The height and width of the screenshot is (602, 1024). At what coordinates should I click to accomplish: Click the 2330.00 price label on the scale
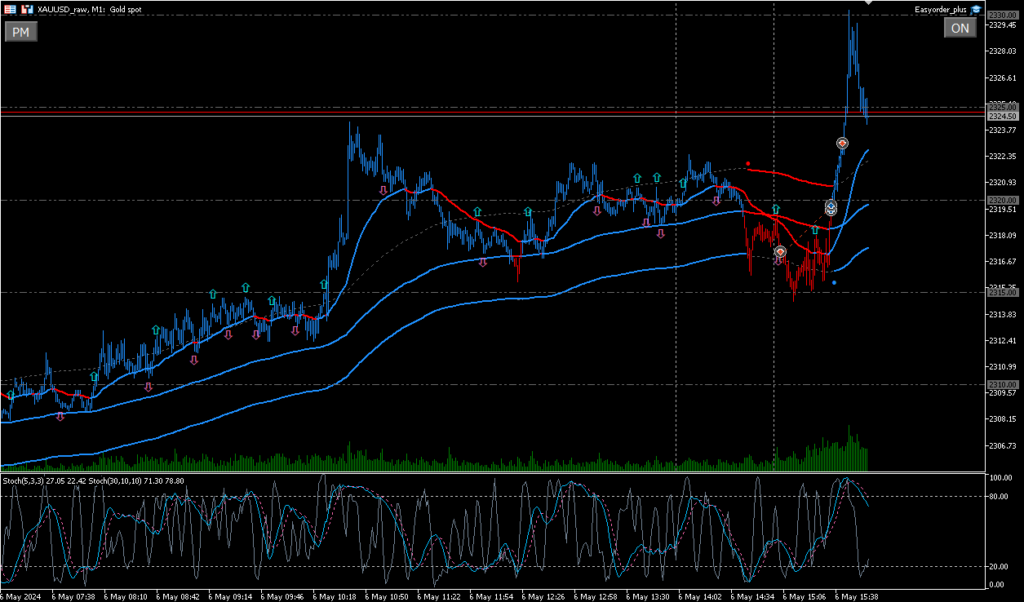(x=1002, y=15)
